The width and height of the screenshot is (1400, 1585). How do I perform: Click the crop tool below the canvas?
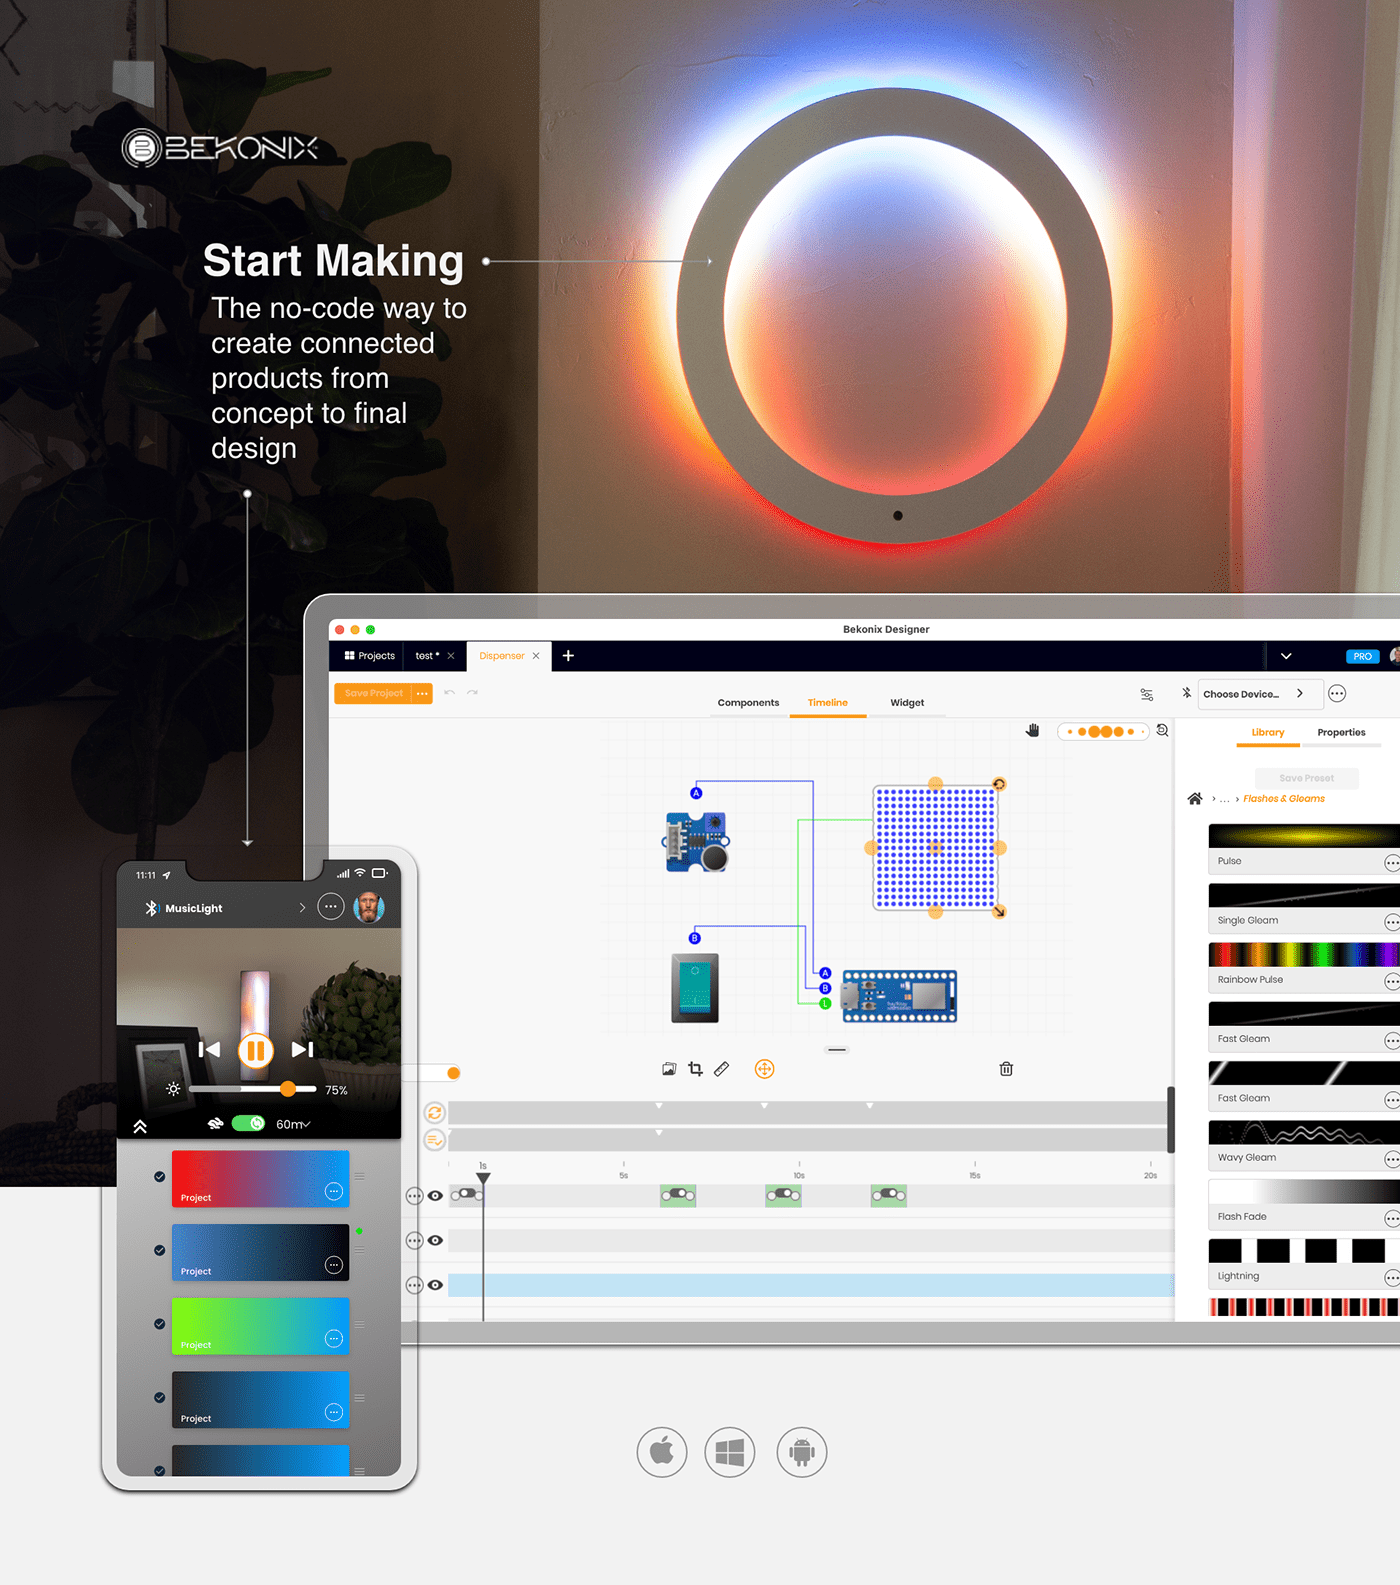(x=695, y=1069)
